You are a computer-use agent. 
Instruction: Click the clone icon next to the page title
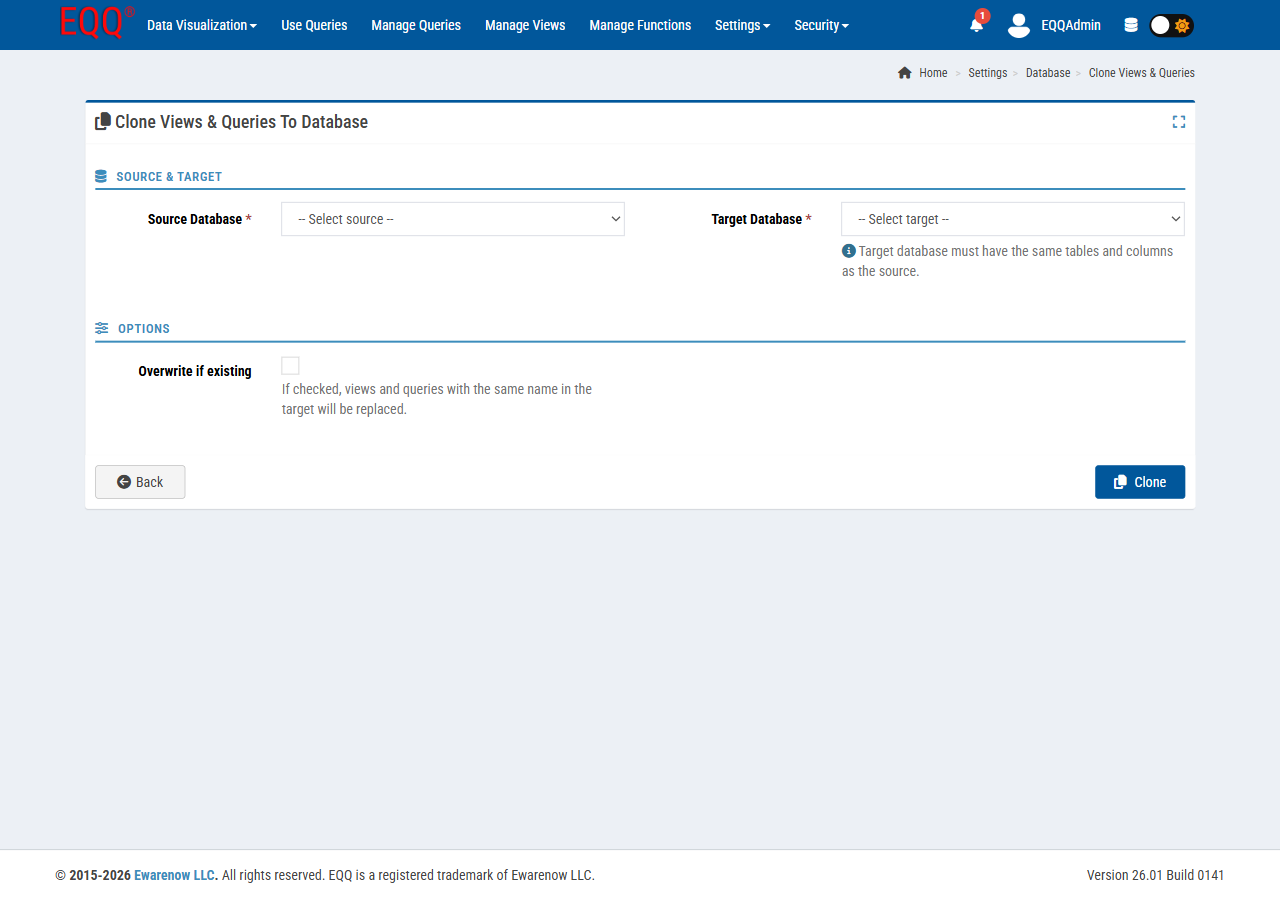(102, 121)
